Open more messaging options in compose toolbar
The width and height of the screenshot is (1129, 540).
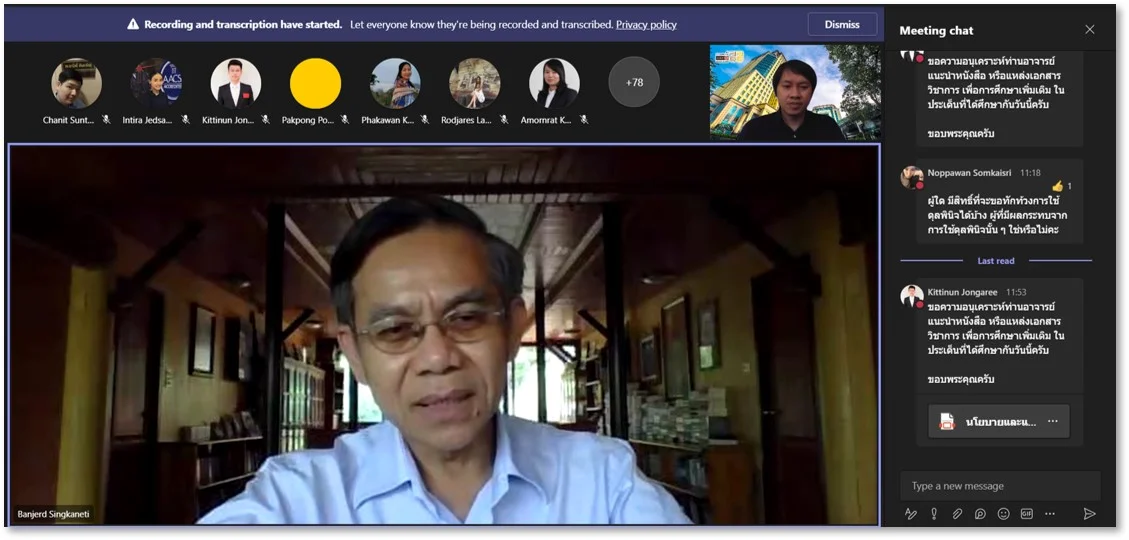pyautogui.click(x=1050, y=514)
